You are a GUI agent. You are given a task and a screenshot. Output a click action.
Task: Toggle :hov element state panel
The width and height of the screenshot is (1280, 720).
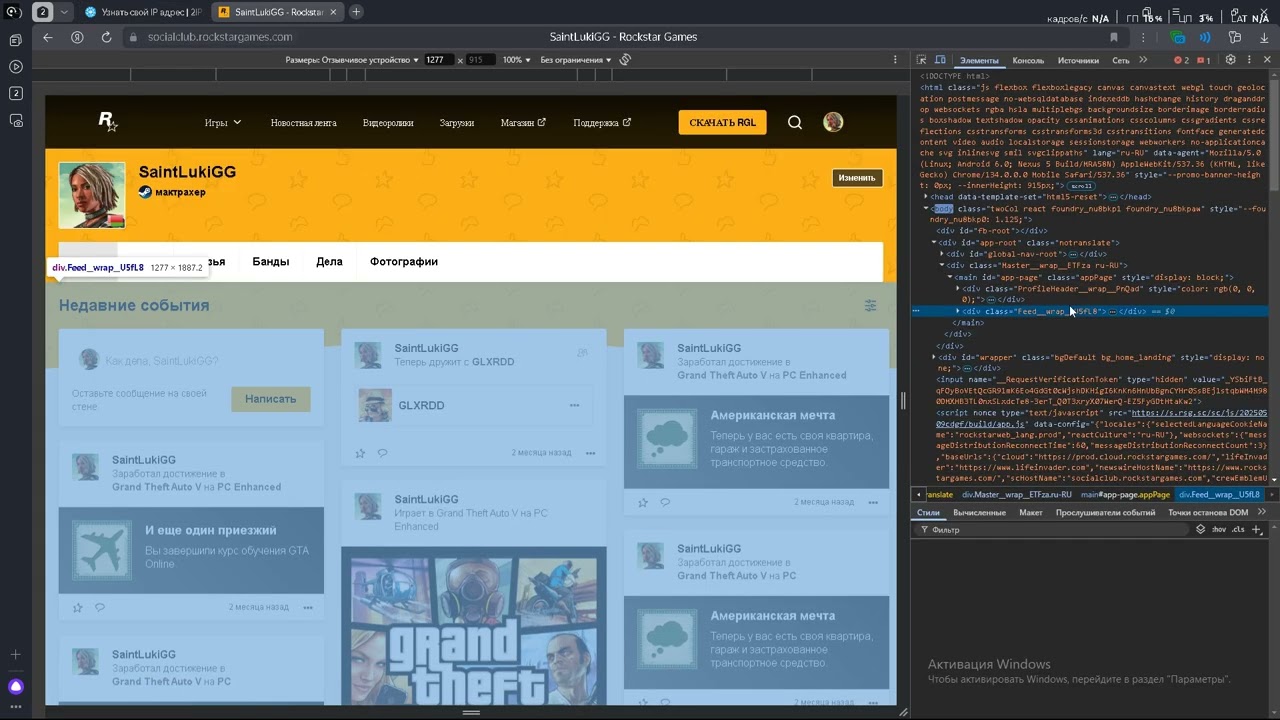[1219, 530]
